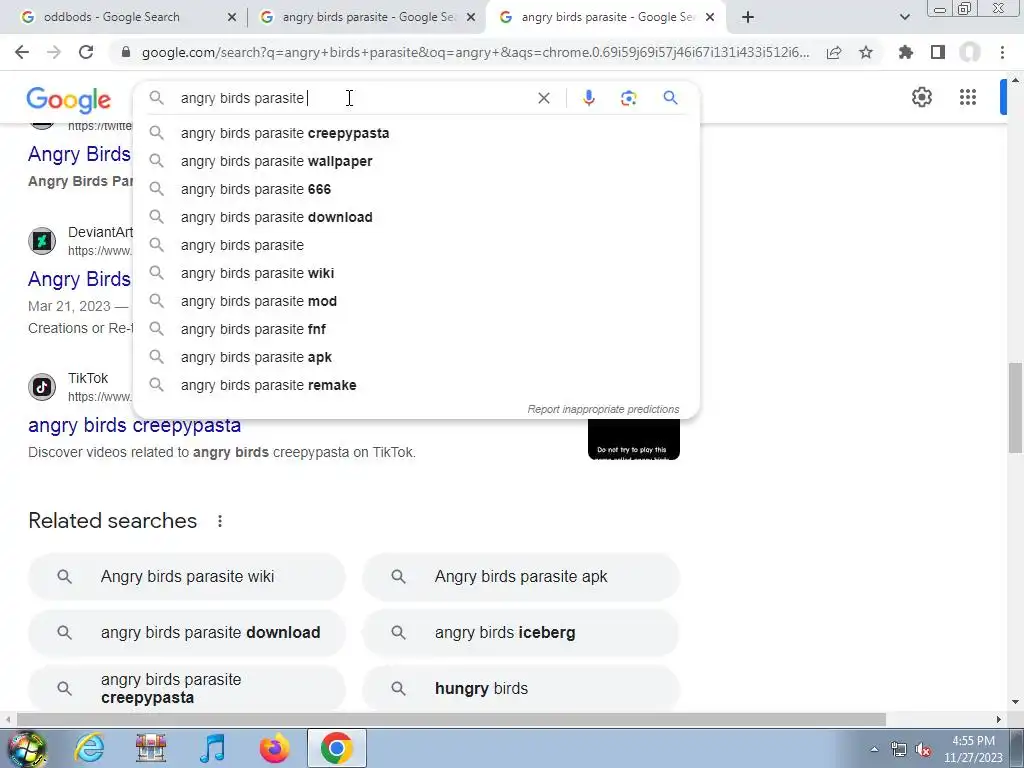Open the tab search dropdown arrow
The image size is (1024, 768).
904,17
